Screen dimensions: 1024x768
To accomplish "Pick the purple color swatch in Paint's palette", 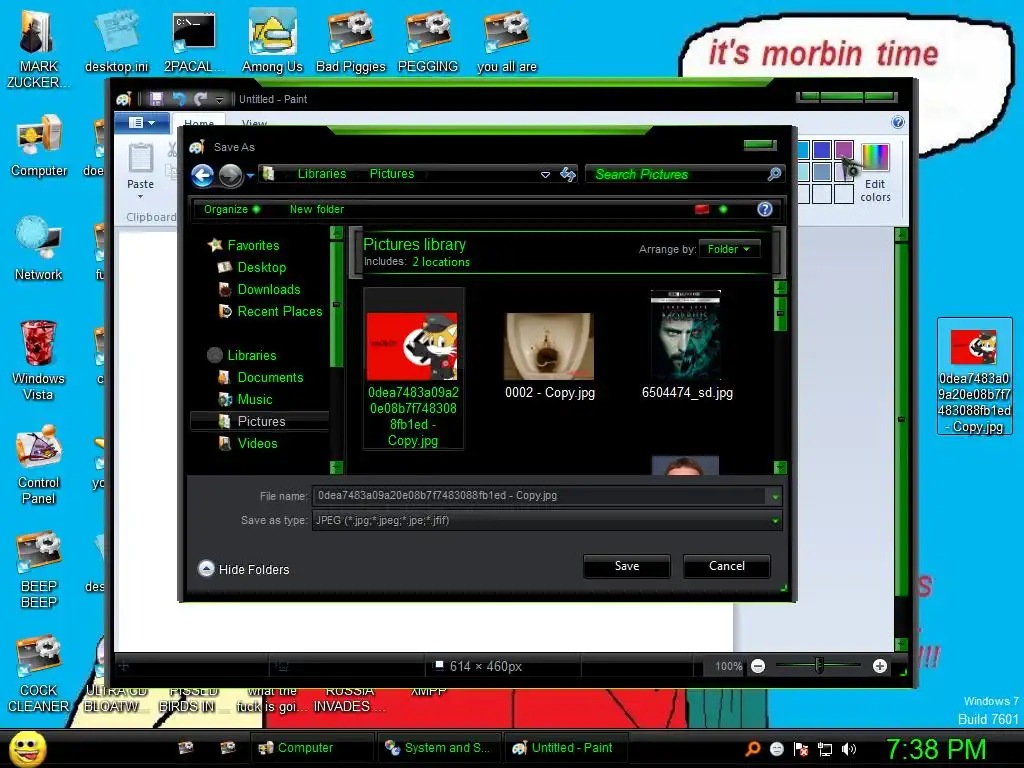I will click(x=844, y=150).
